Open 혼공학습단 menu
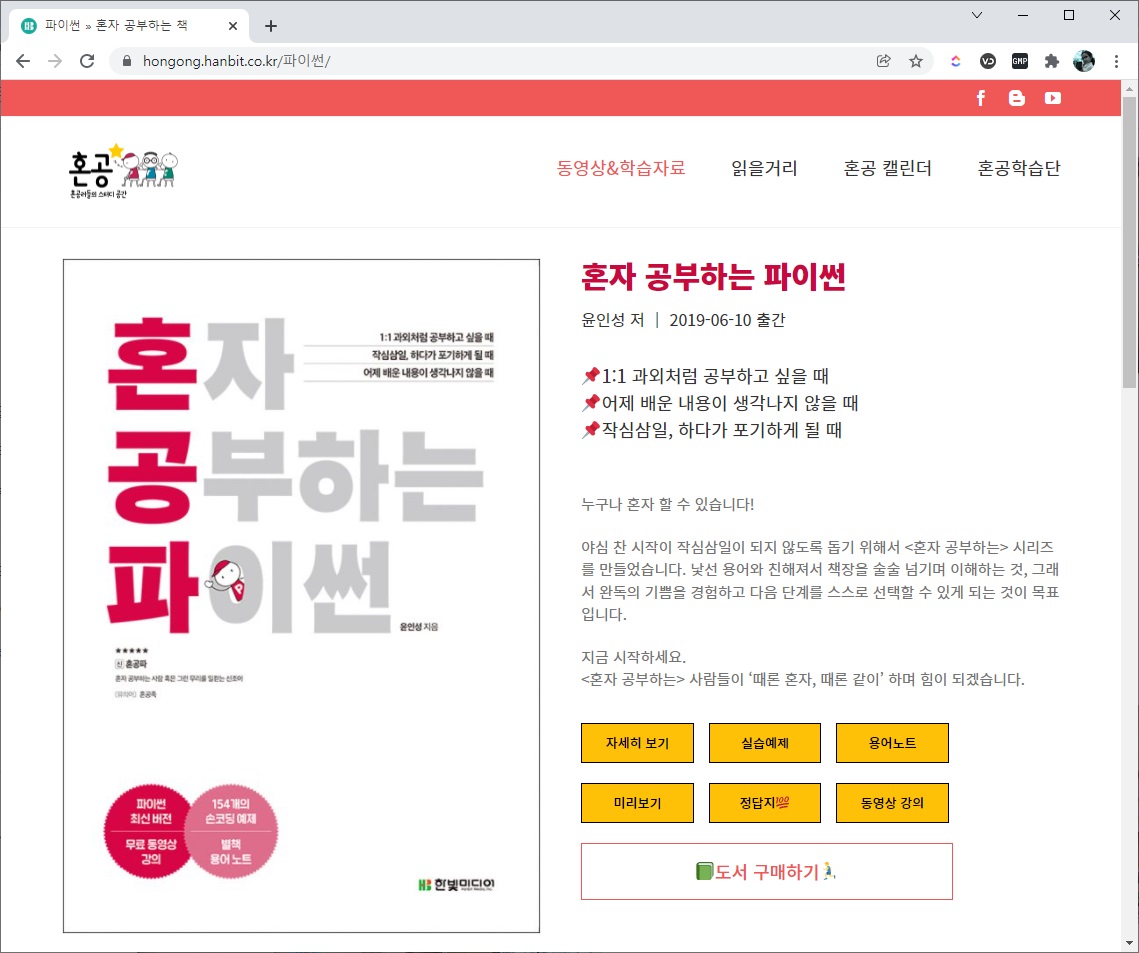1139x953 pixels. pos(1018,169)
